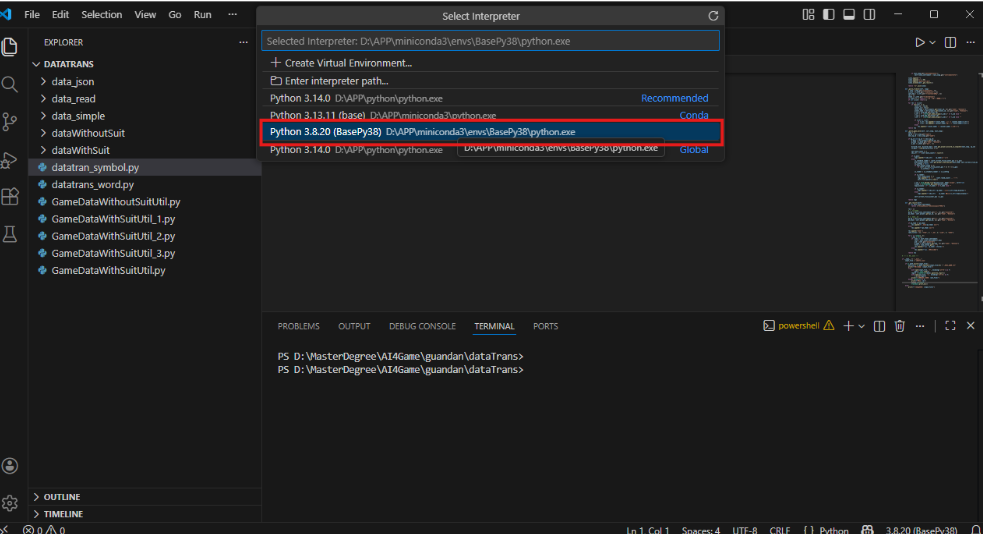Viewport: 983px width, 534px height.
Task: Create a new terminal with plus icon
Action: click(x=848, y=326)
